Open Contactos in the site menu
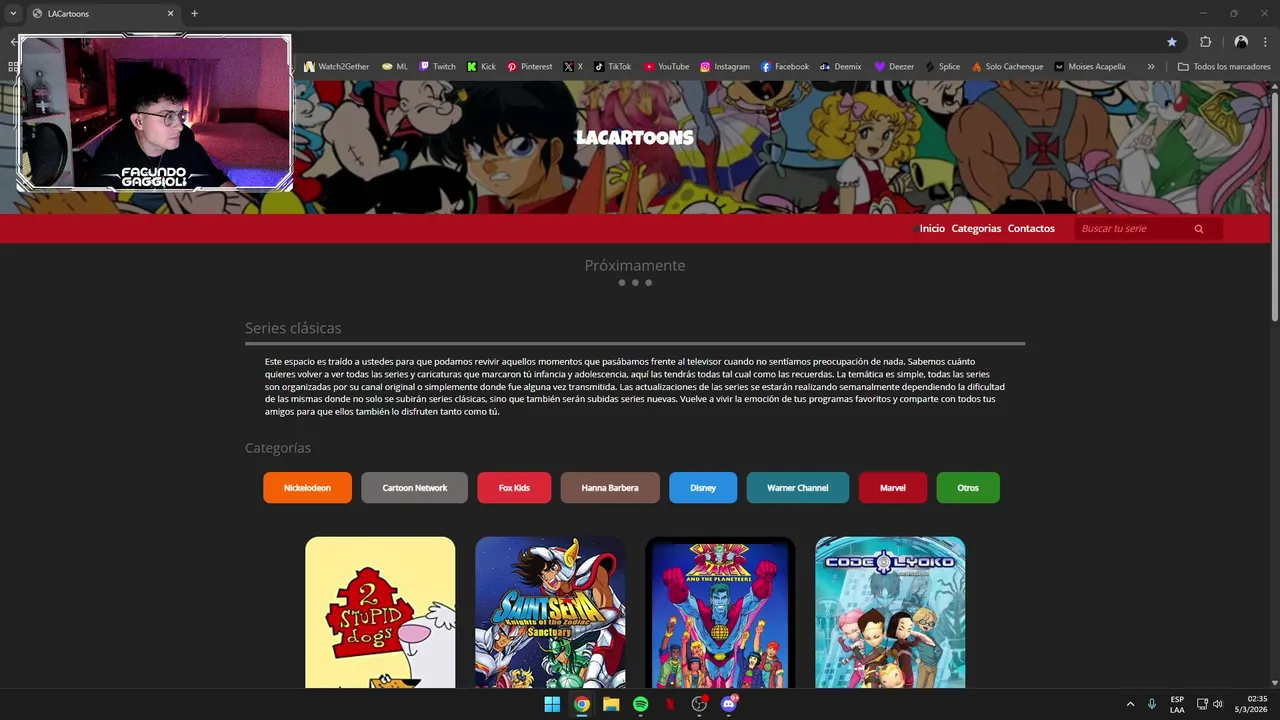1280x720 pixels. [1031, 229]
